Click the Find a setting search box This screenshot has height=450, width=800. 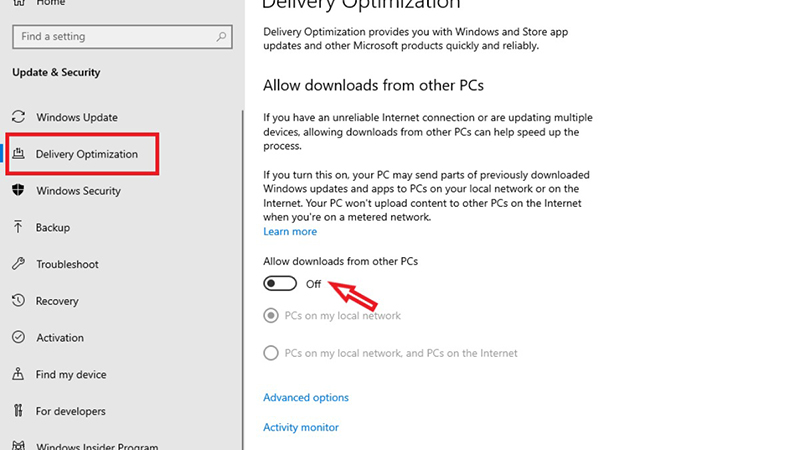[110, 37]
